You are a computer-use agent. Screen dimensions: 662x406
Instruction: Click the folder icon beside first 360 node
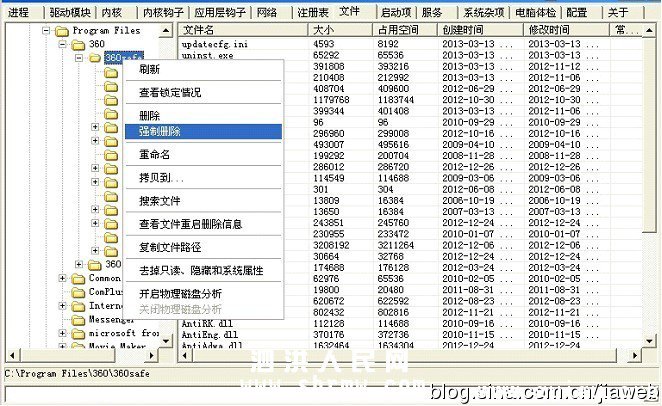(79, 44)
